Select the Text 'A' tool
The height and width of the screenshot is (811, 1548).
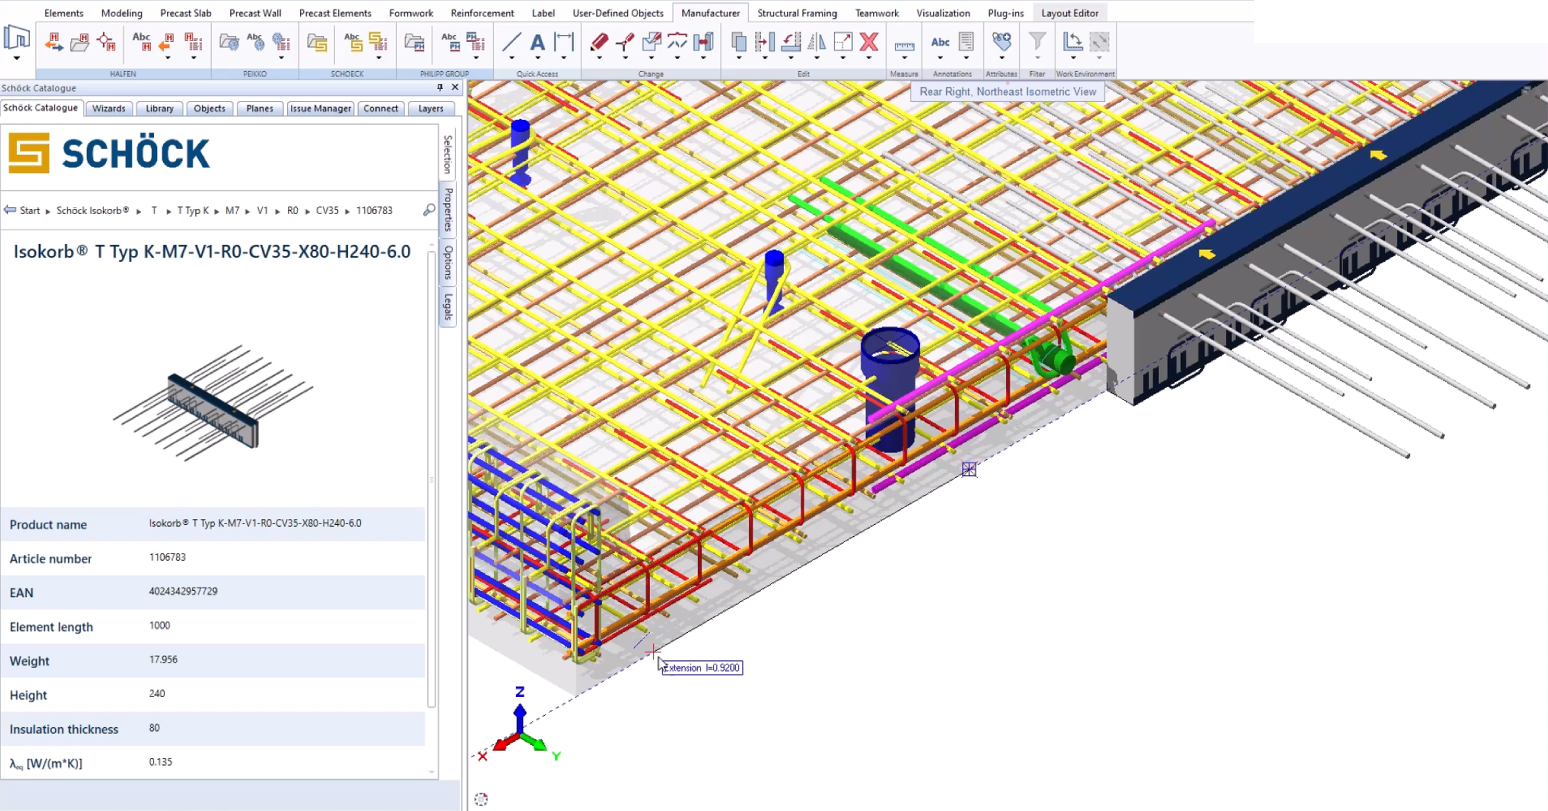tap(537, 41)
